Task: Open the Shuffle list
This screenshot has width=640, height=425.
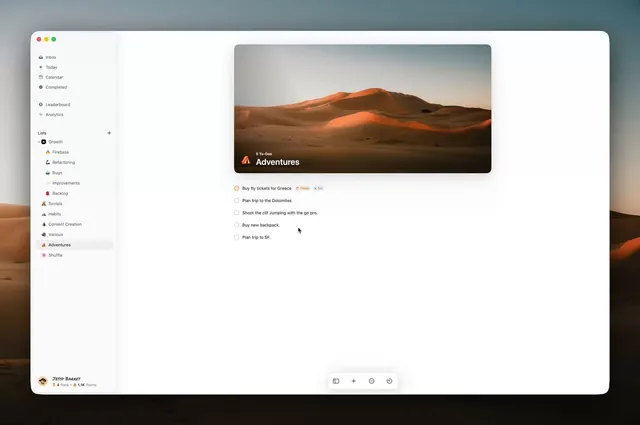Action: pos(52,255)
